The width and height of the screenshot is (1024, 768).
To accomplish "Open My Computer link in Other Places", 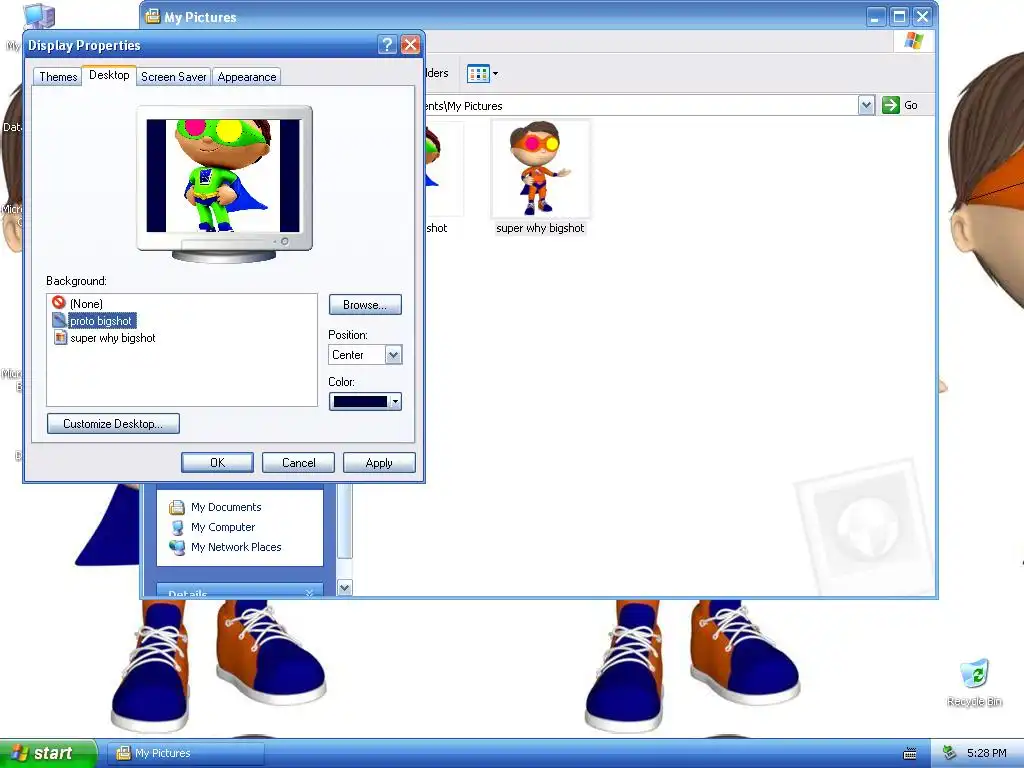I will tap(223, 527).
